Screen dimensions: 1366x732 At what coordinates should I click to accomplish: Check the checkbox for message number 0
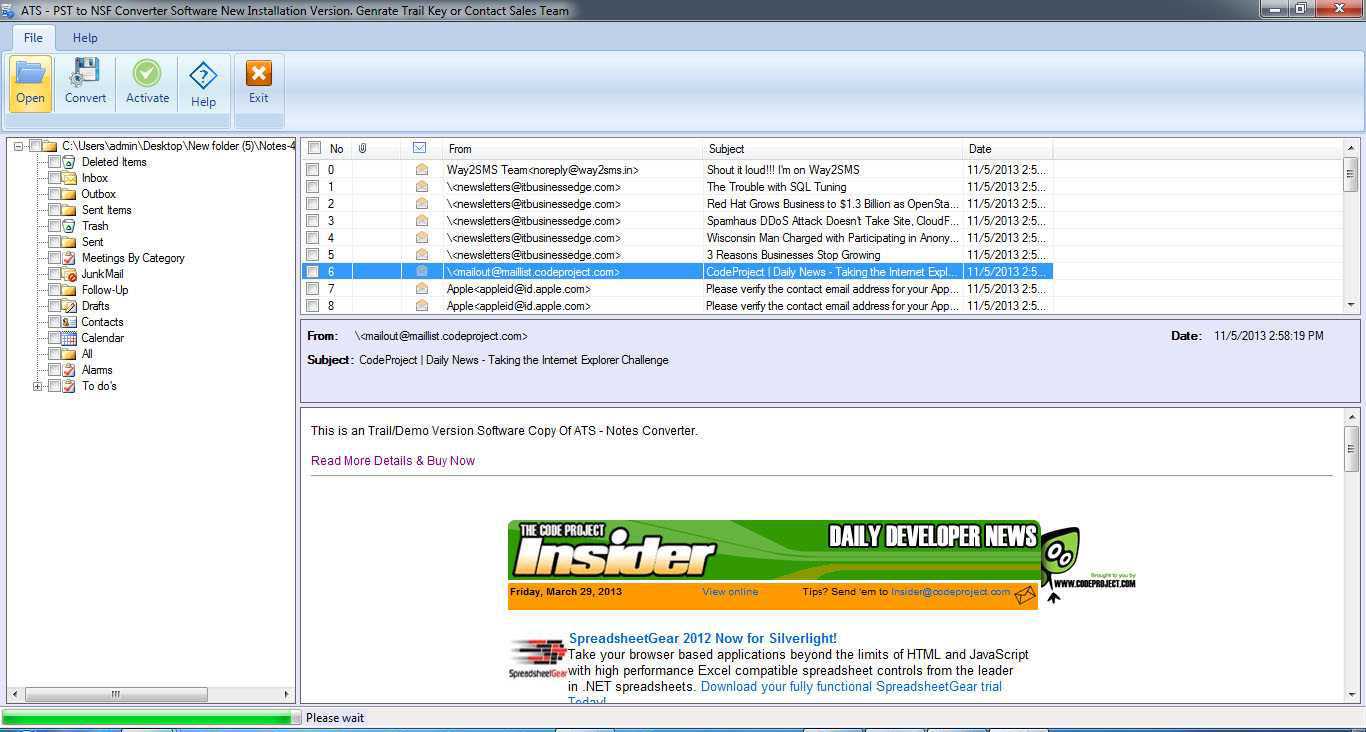point(314,169)
